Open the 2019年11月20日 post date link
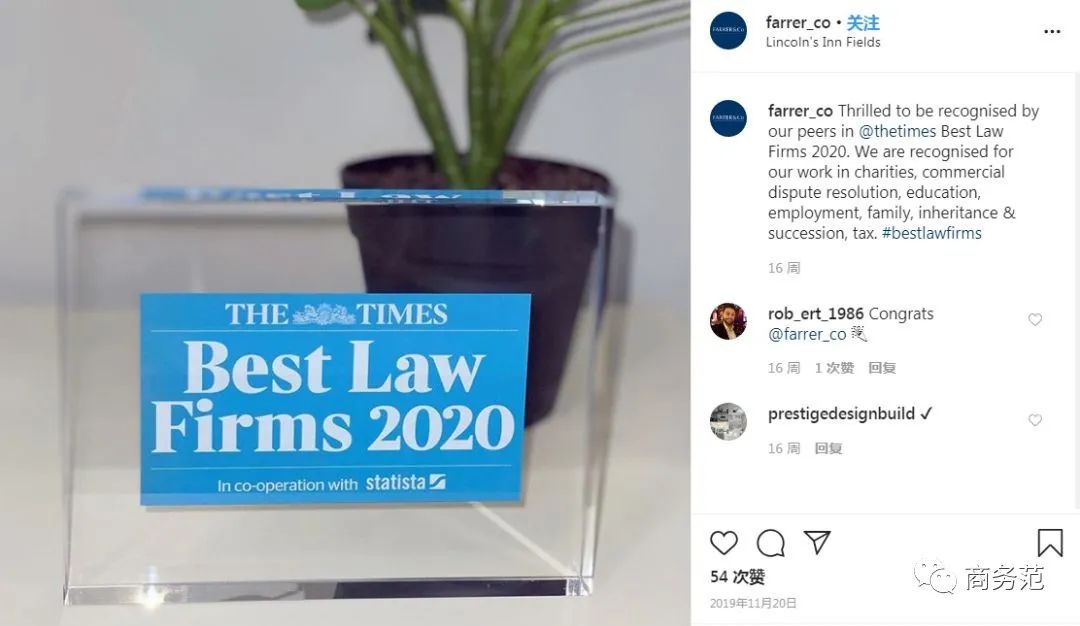Image resolution: width=1080 pixels, height=626 pixels. (x=754, y=603)
